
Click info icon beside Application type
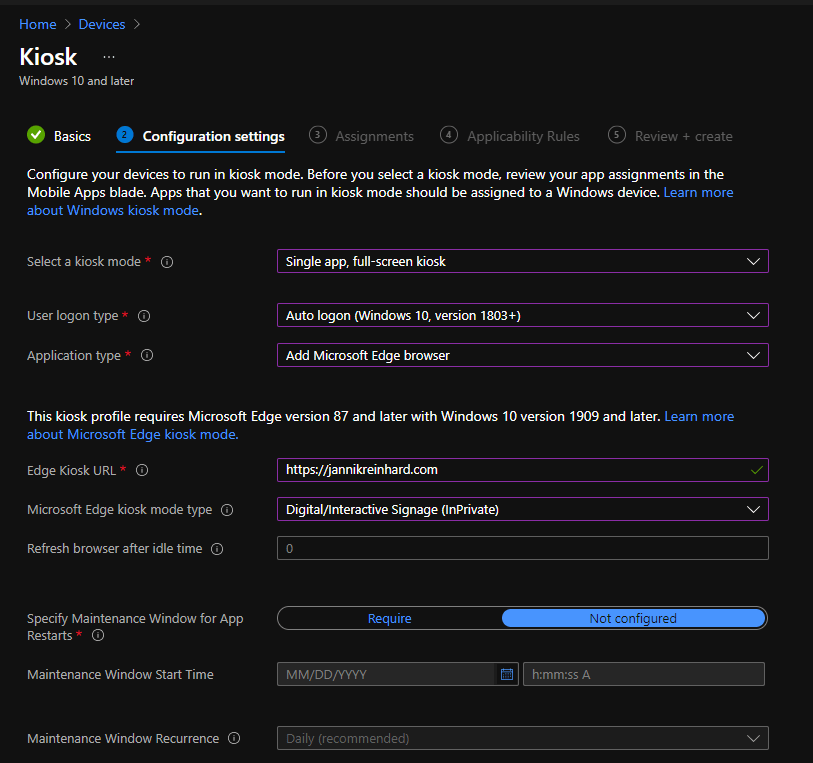(x=147, y=356)
